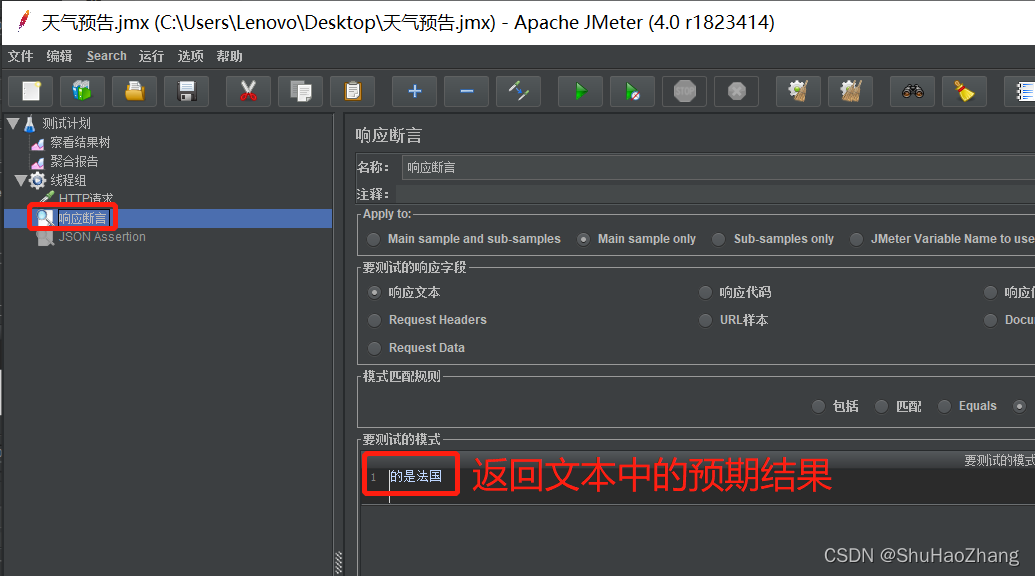Click the Copy icon in toolbar
Image resolution: width=1035 pixels, height=576 pixels.
pos(300,91)
